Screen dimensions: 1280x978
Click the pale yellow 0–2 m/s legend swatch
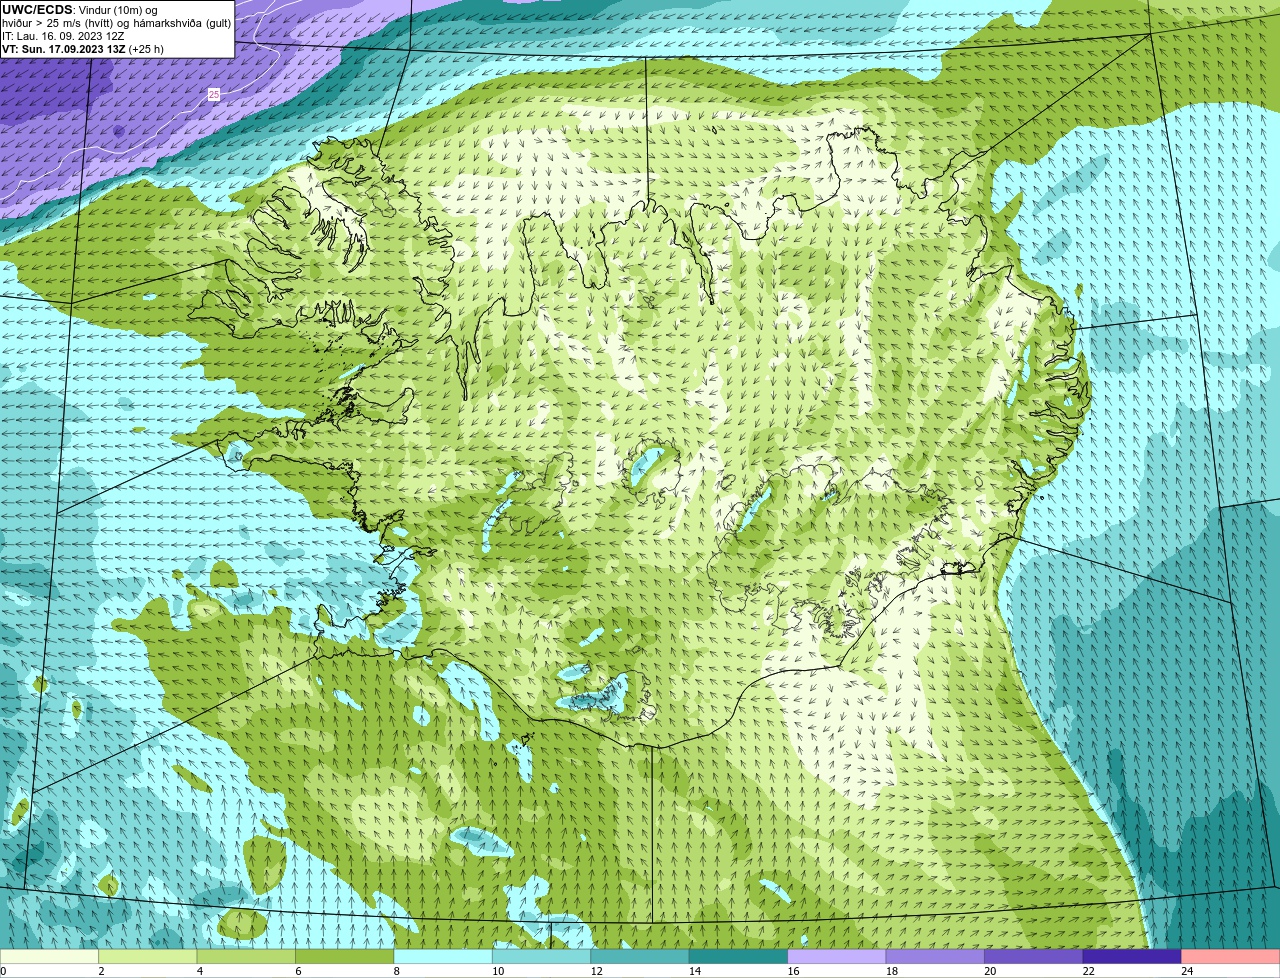(x=50, y=957)
